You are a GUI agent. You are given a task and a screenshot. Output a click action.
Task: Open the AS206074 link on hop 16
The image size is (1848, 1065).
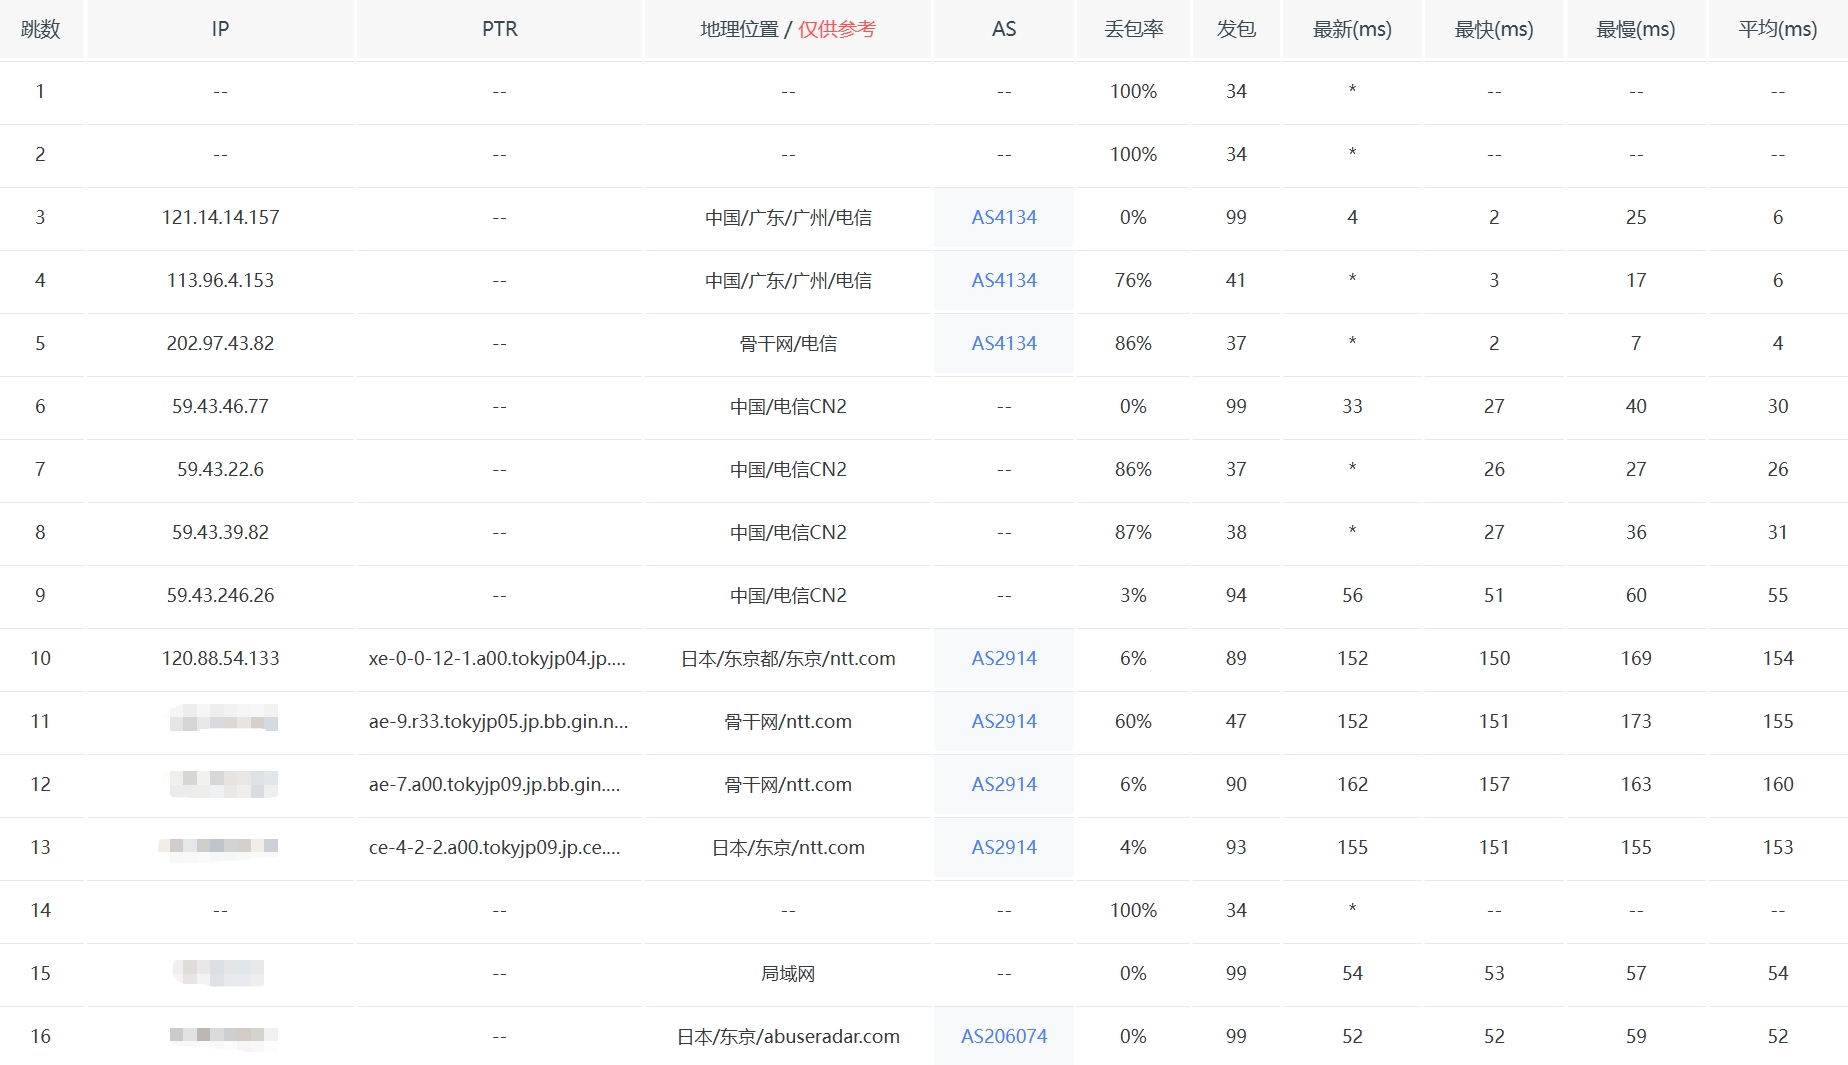click(1002, 1036)
